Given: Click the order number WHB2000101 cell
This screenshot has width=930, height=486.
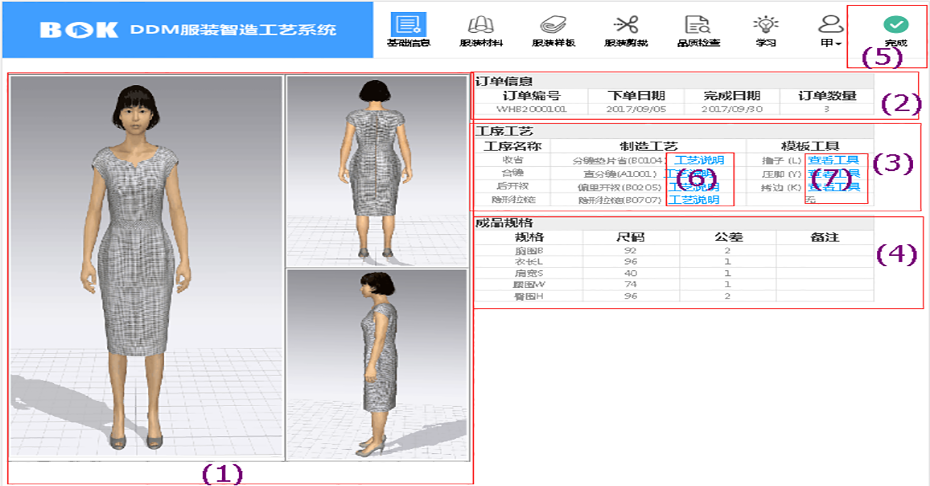Looking at the screenshot, I should 531,108.
